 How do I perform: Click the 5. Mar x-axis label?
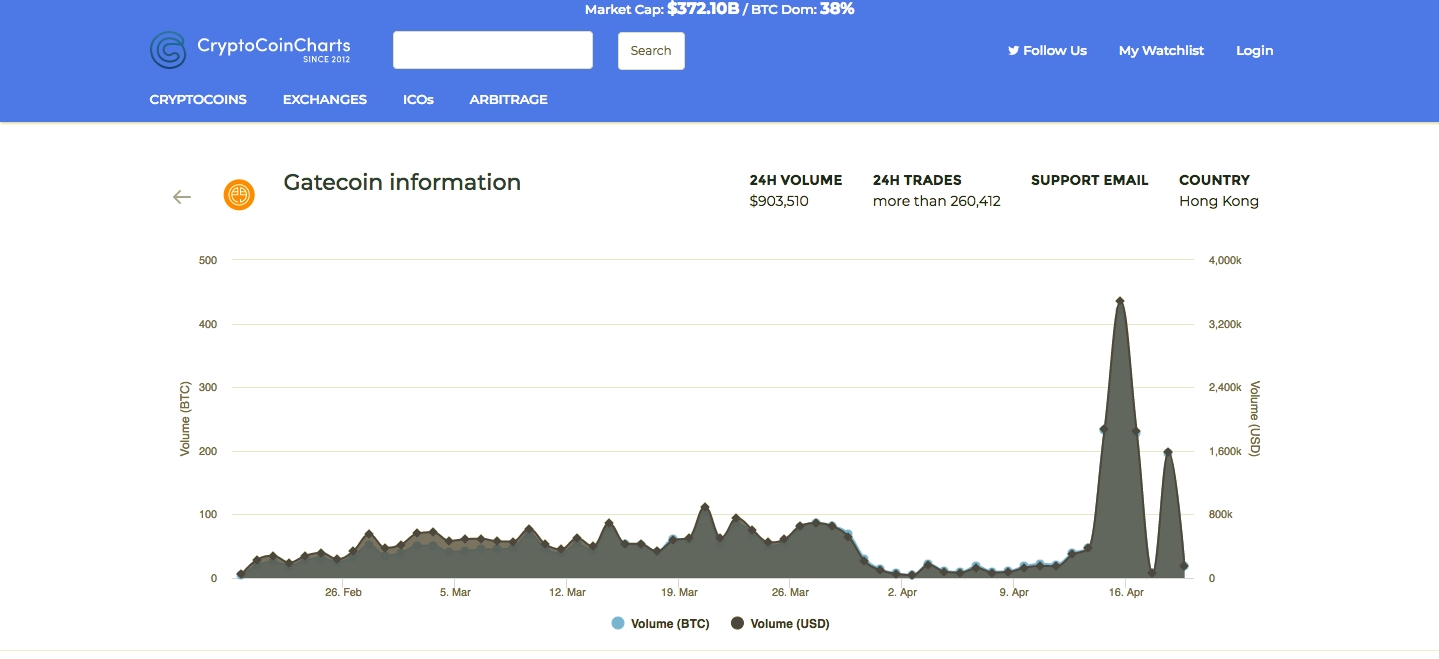[455, 593]
